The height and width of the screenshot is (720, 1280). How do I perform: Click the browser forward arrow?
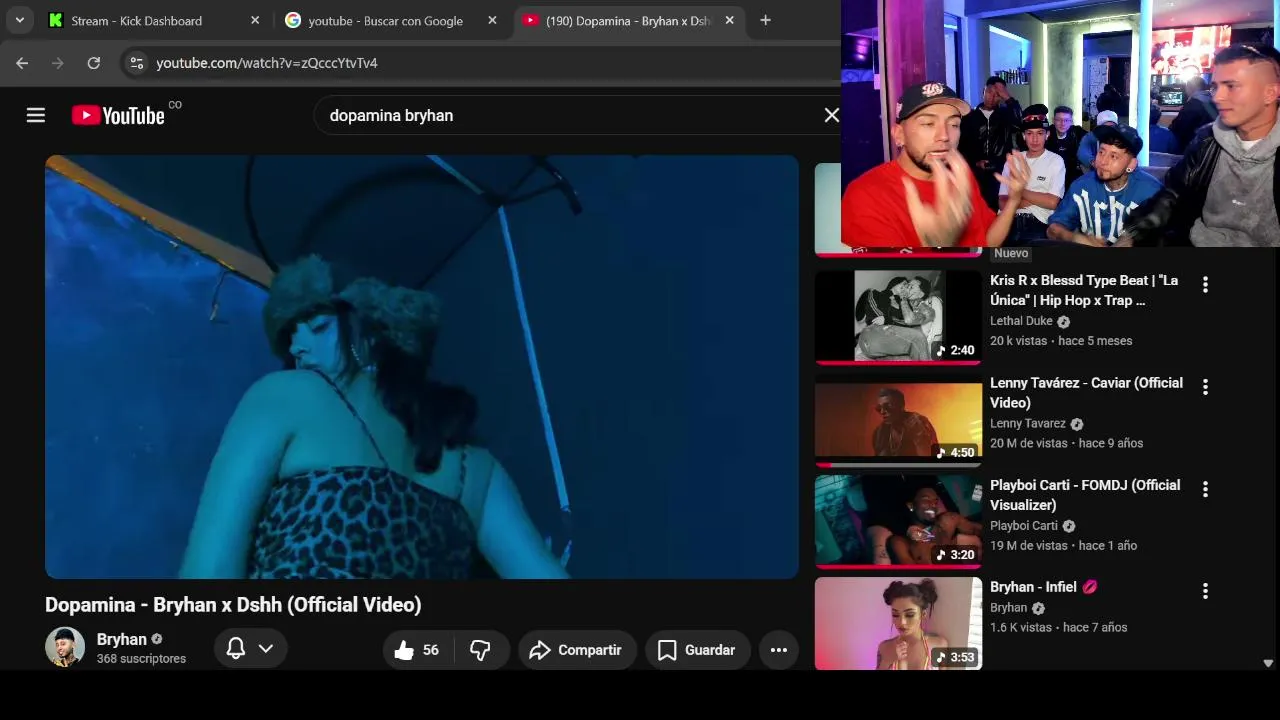(58, 63)
